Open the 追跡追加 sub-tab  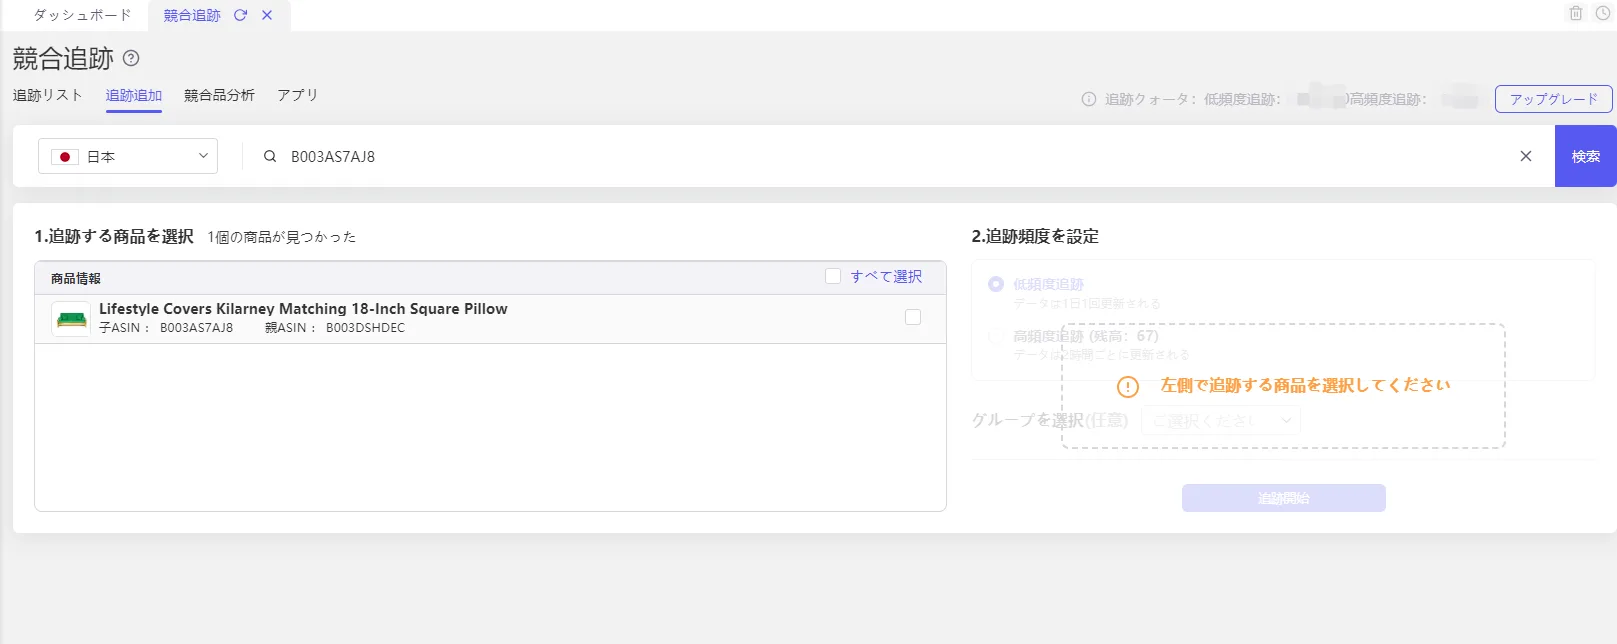(134, 95)
